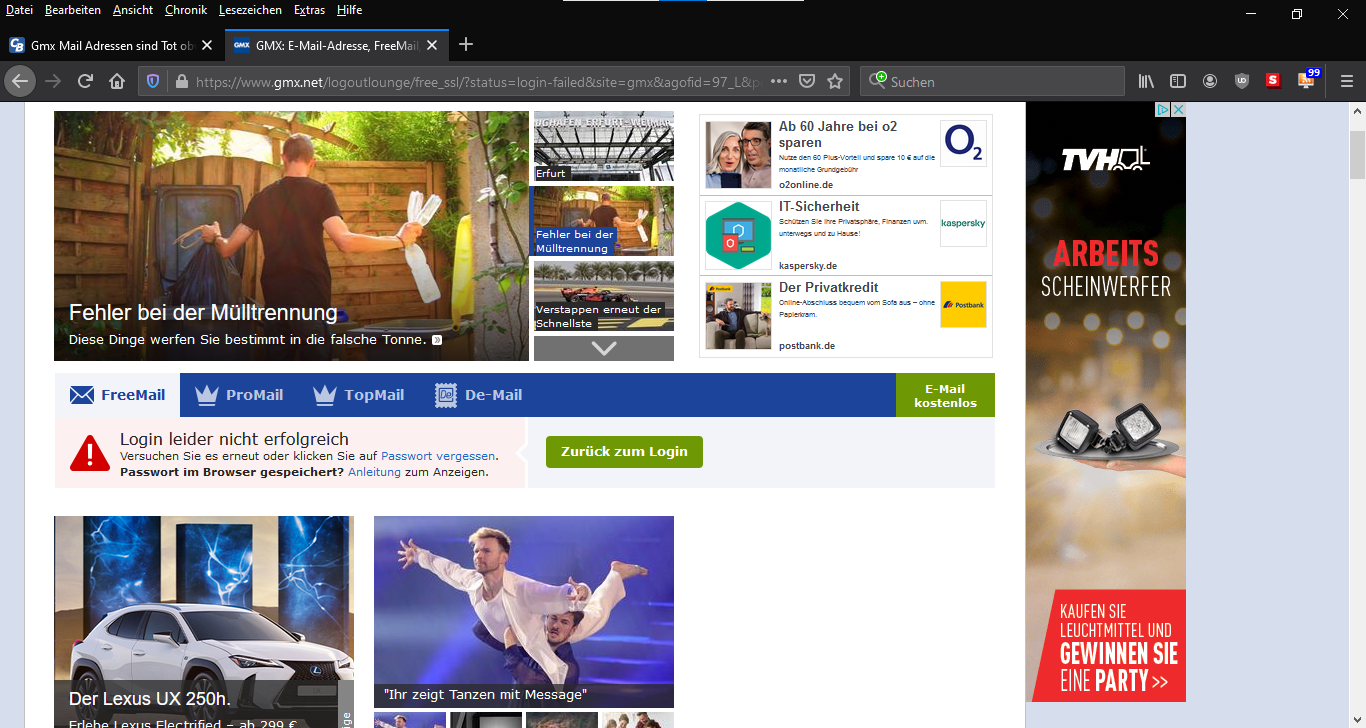Expand more news thumbnails chevron

coord(604,348)
